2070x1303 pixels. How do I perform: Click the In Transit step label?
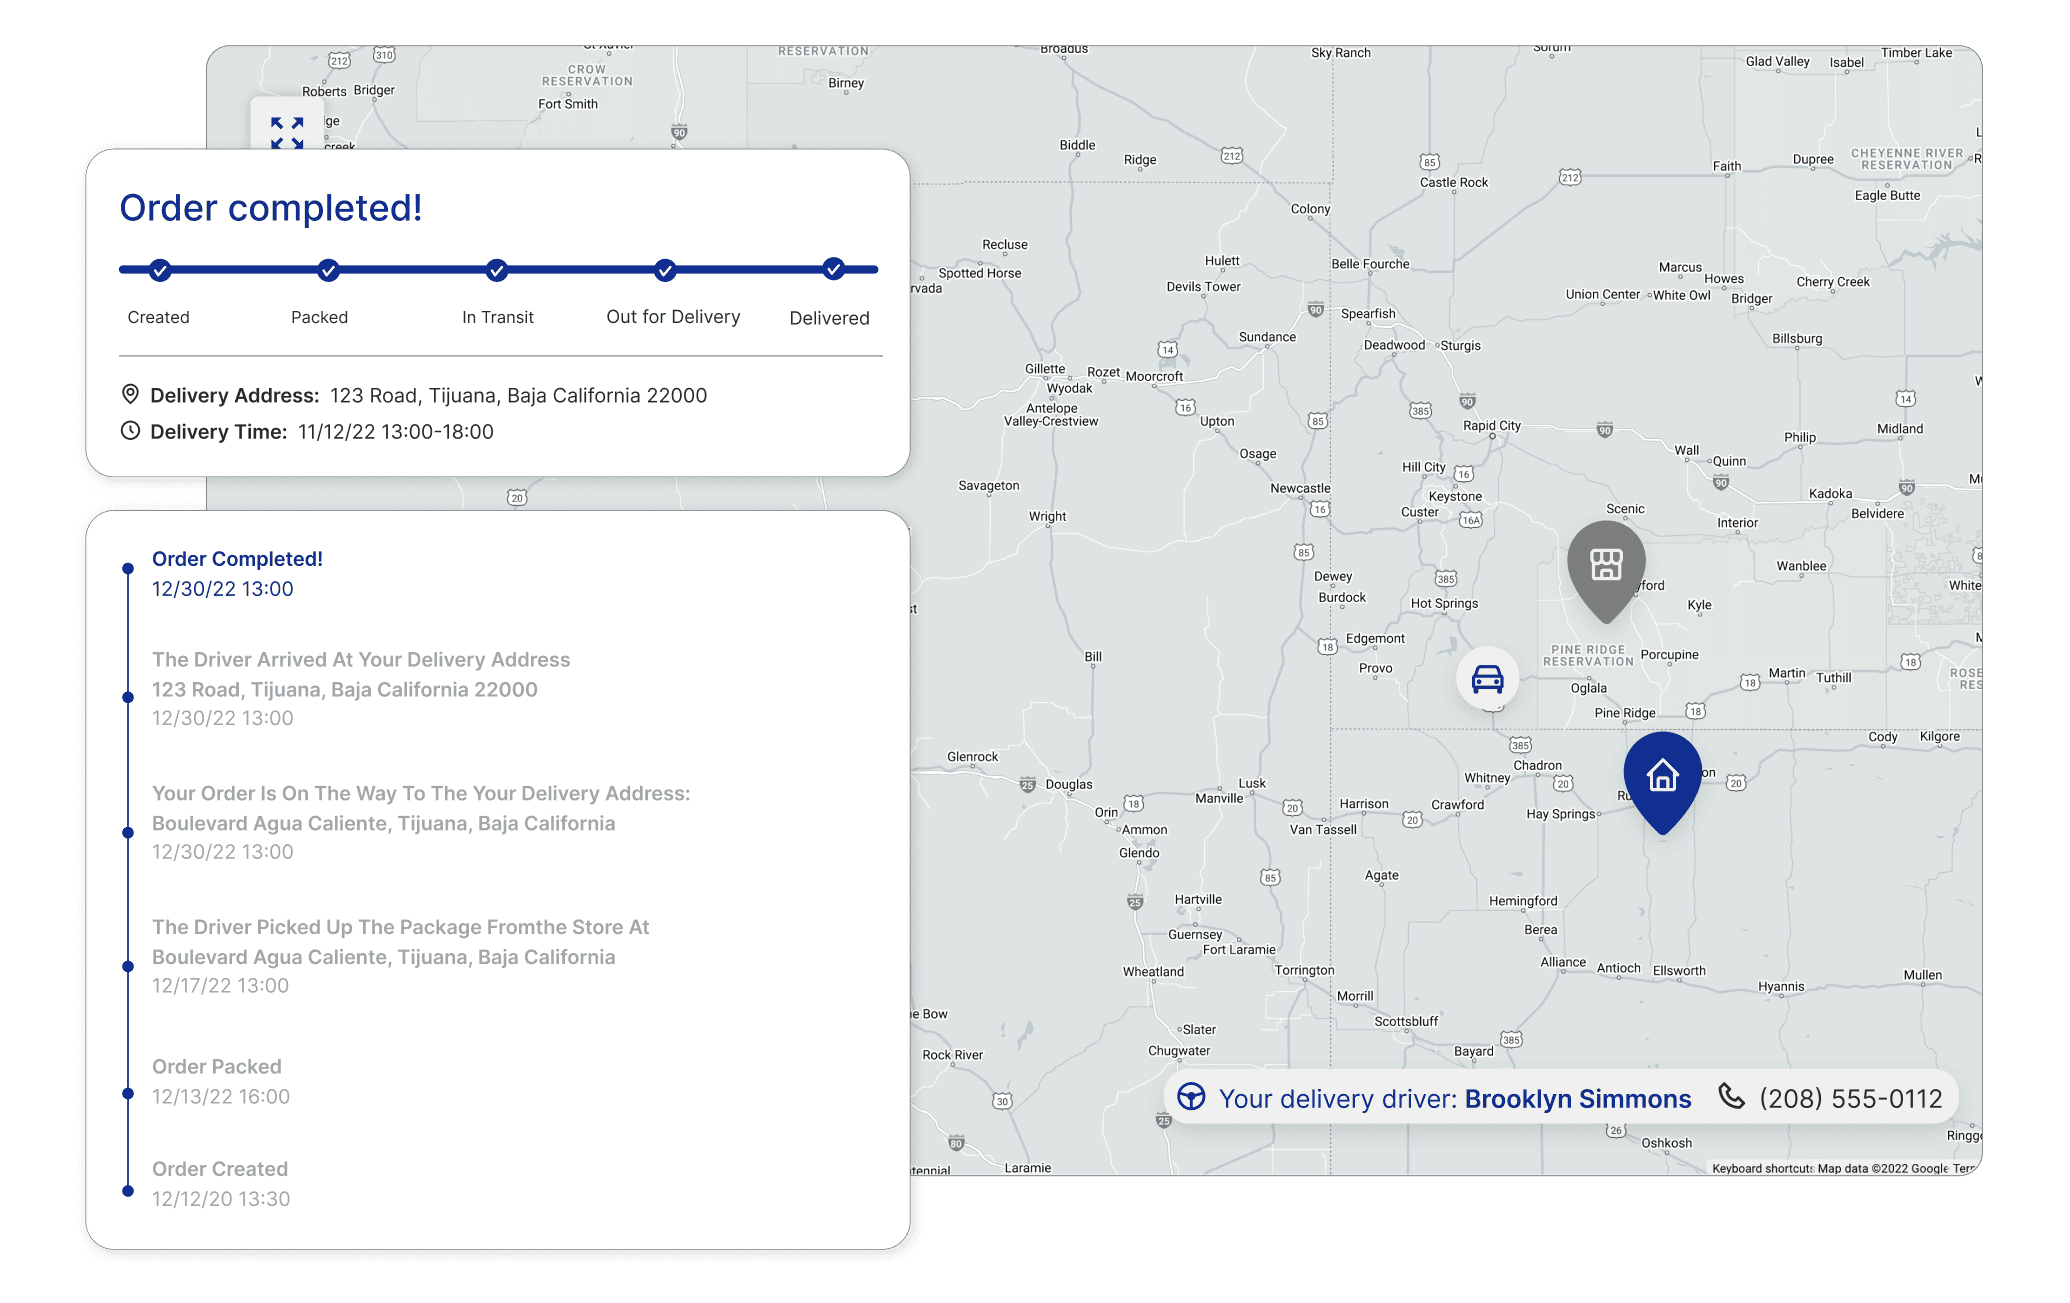coord(498,317)
